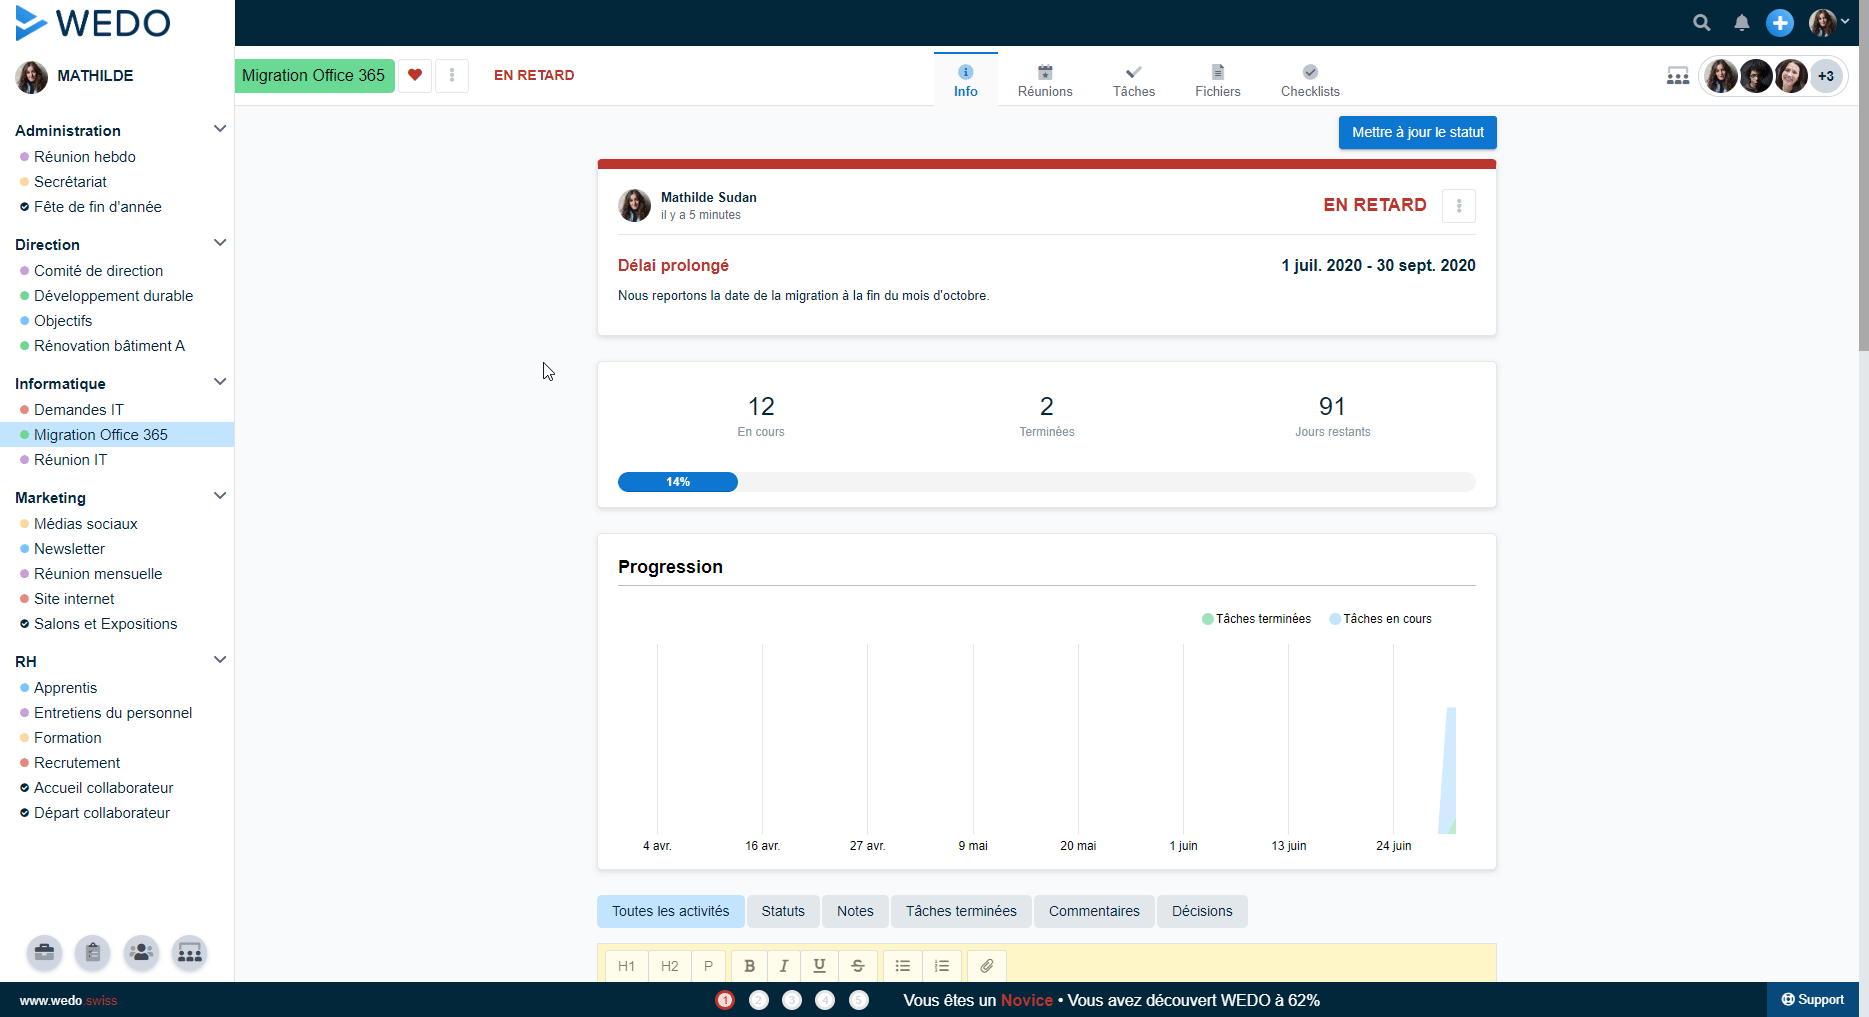Click the attachment paperclip in the editor
Image resolution: width=1869 pixels, height=1017 pixels.
tap(986, 966)
